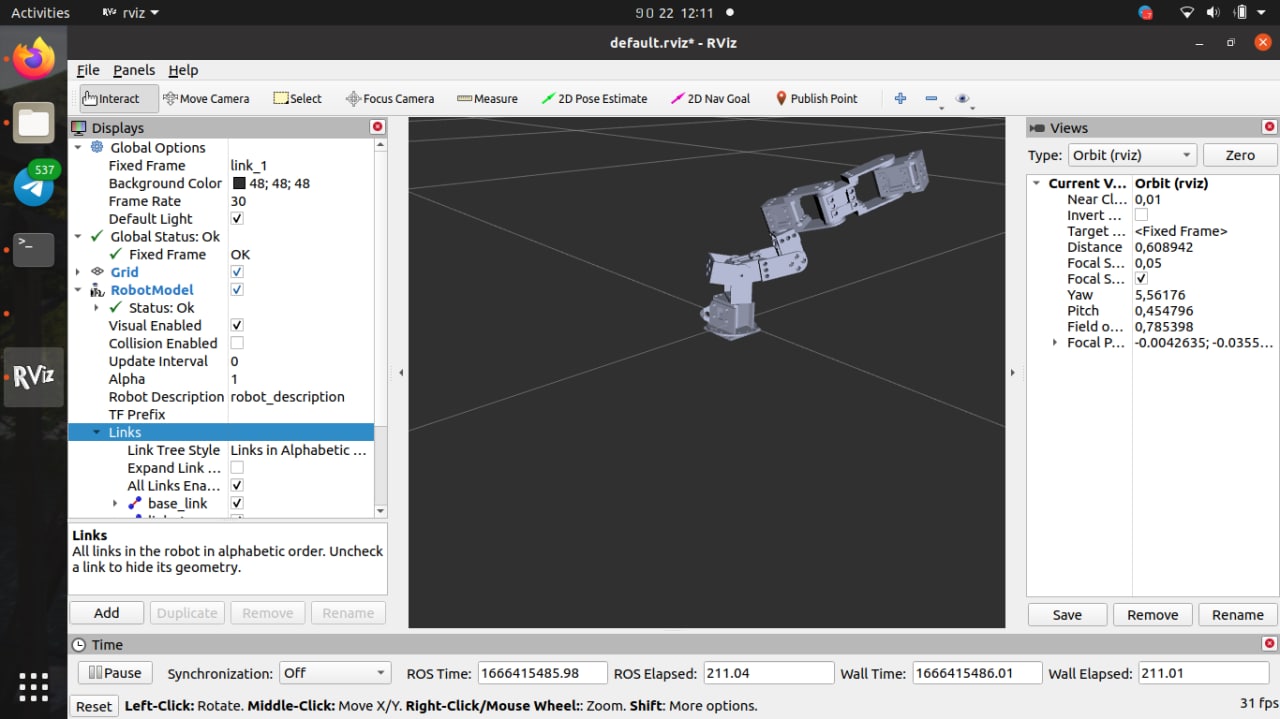The height and width of the screenshot is (719, 1280).
Task: Activate the Measure tool
Action: click(x=487, y=99)
